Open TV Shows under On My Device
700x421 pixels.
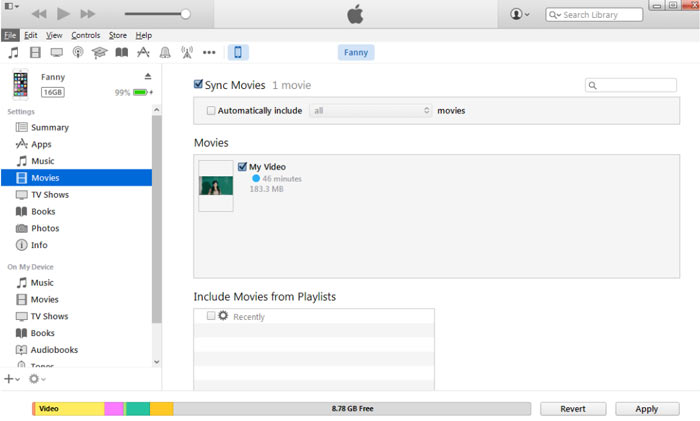tap(76, 316)
